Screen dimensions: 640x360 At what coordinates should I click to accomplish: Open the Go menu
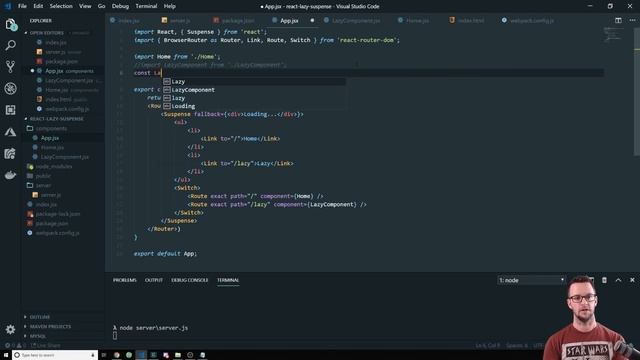coord(101,6)
